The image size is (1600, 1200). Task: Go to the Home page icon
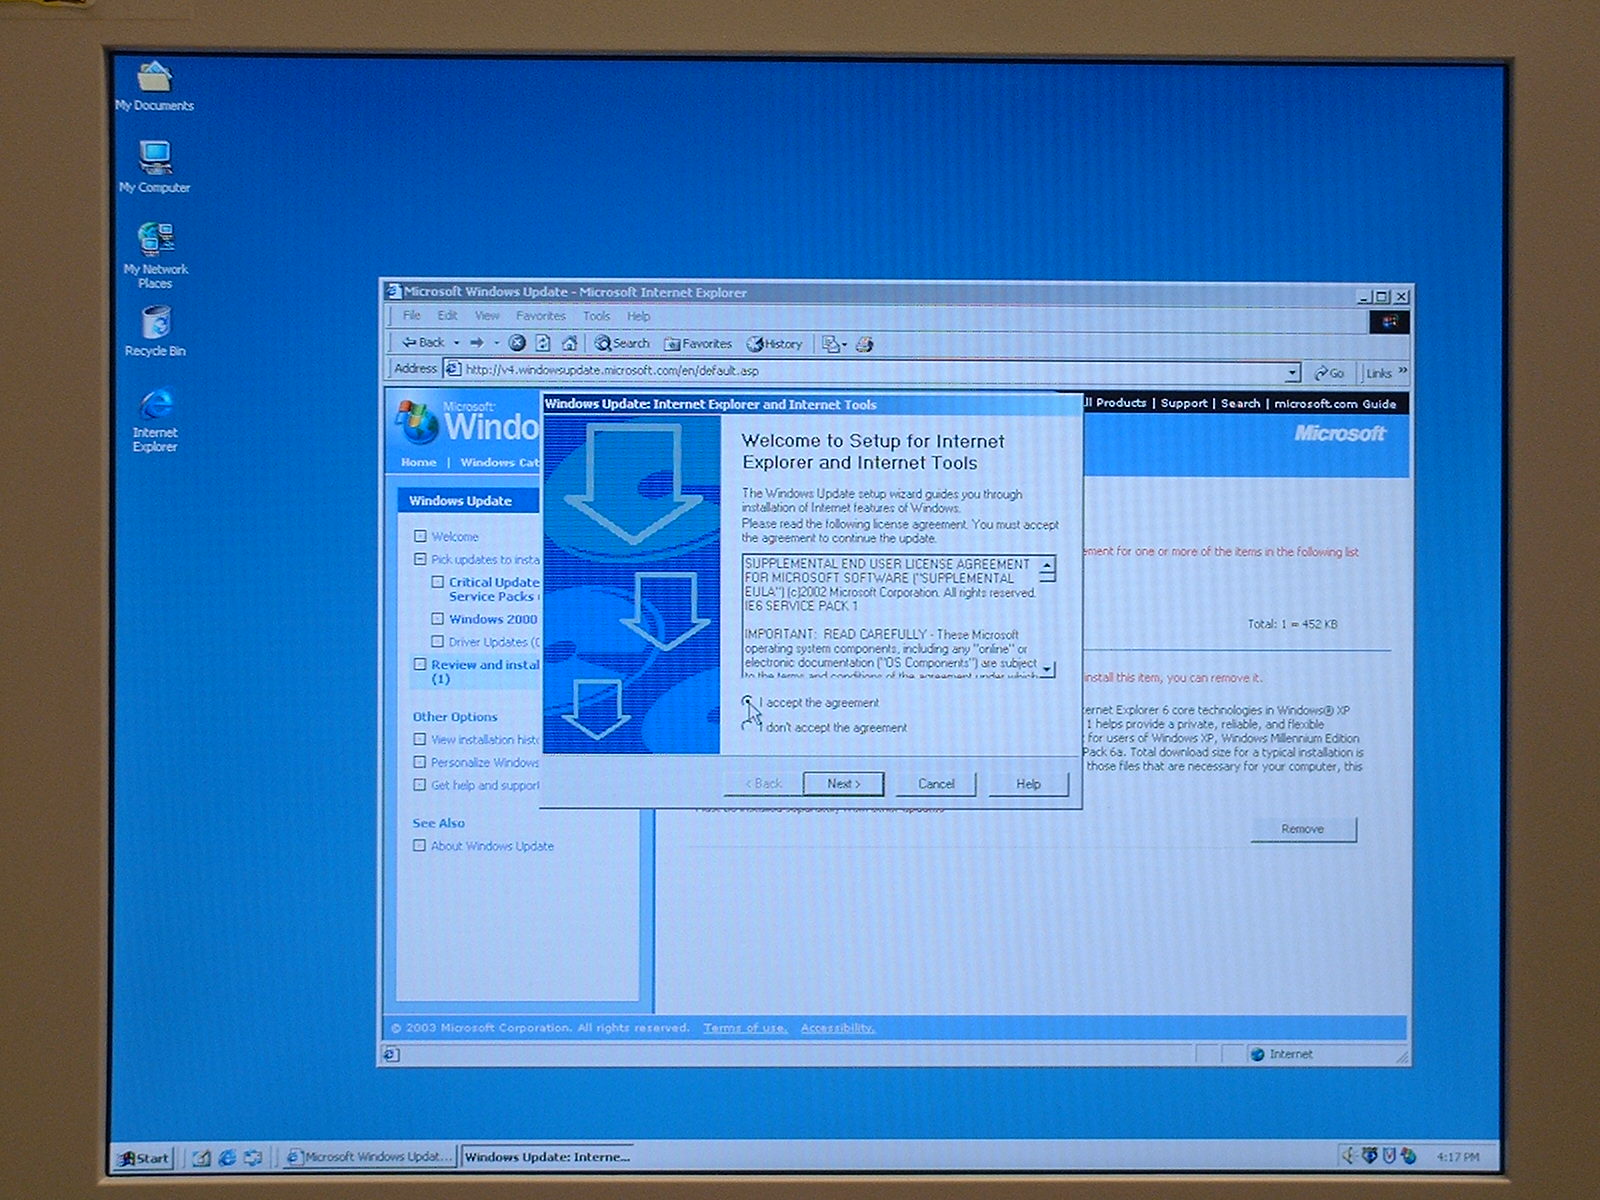(569, 343)
